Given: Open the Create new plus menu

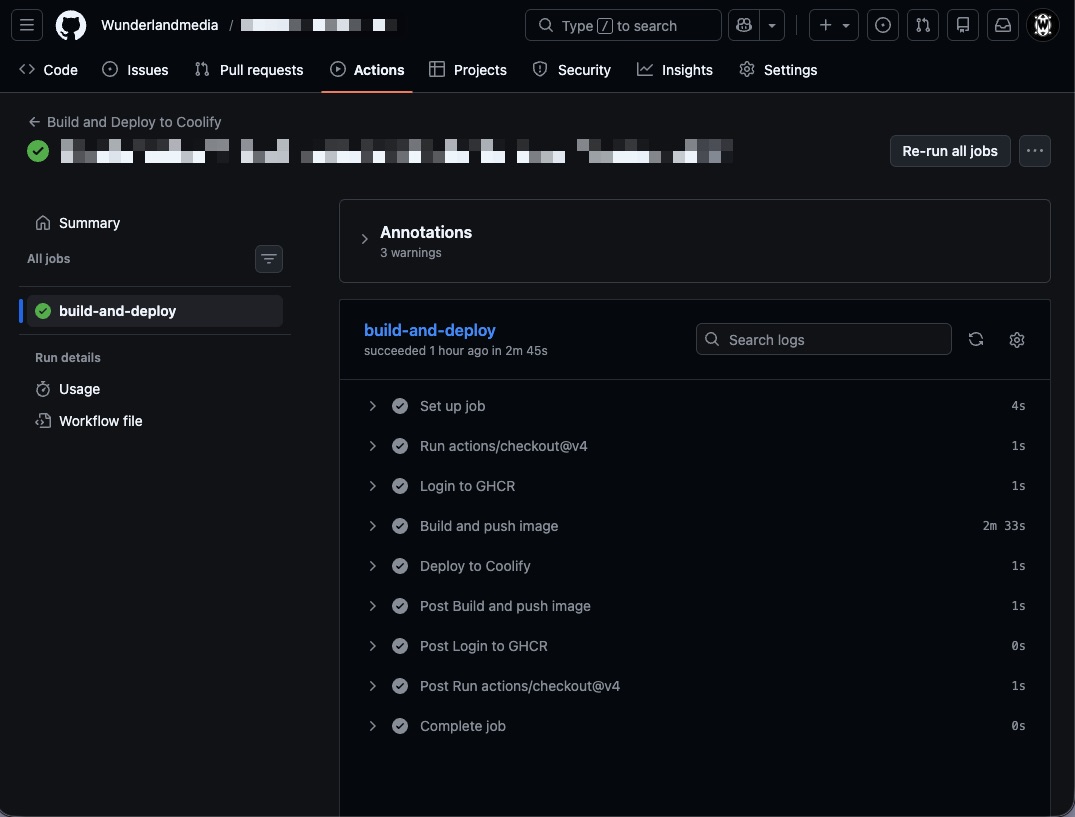Looking at the screenshot, I should [x=834, y=25].
